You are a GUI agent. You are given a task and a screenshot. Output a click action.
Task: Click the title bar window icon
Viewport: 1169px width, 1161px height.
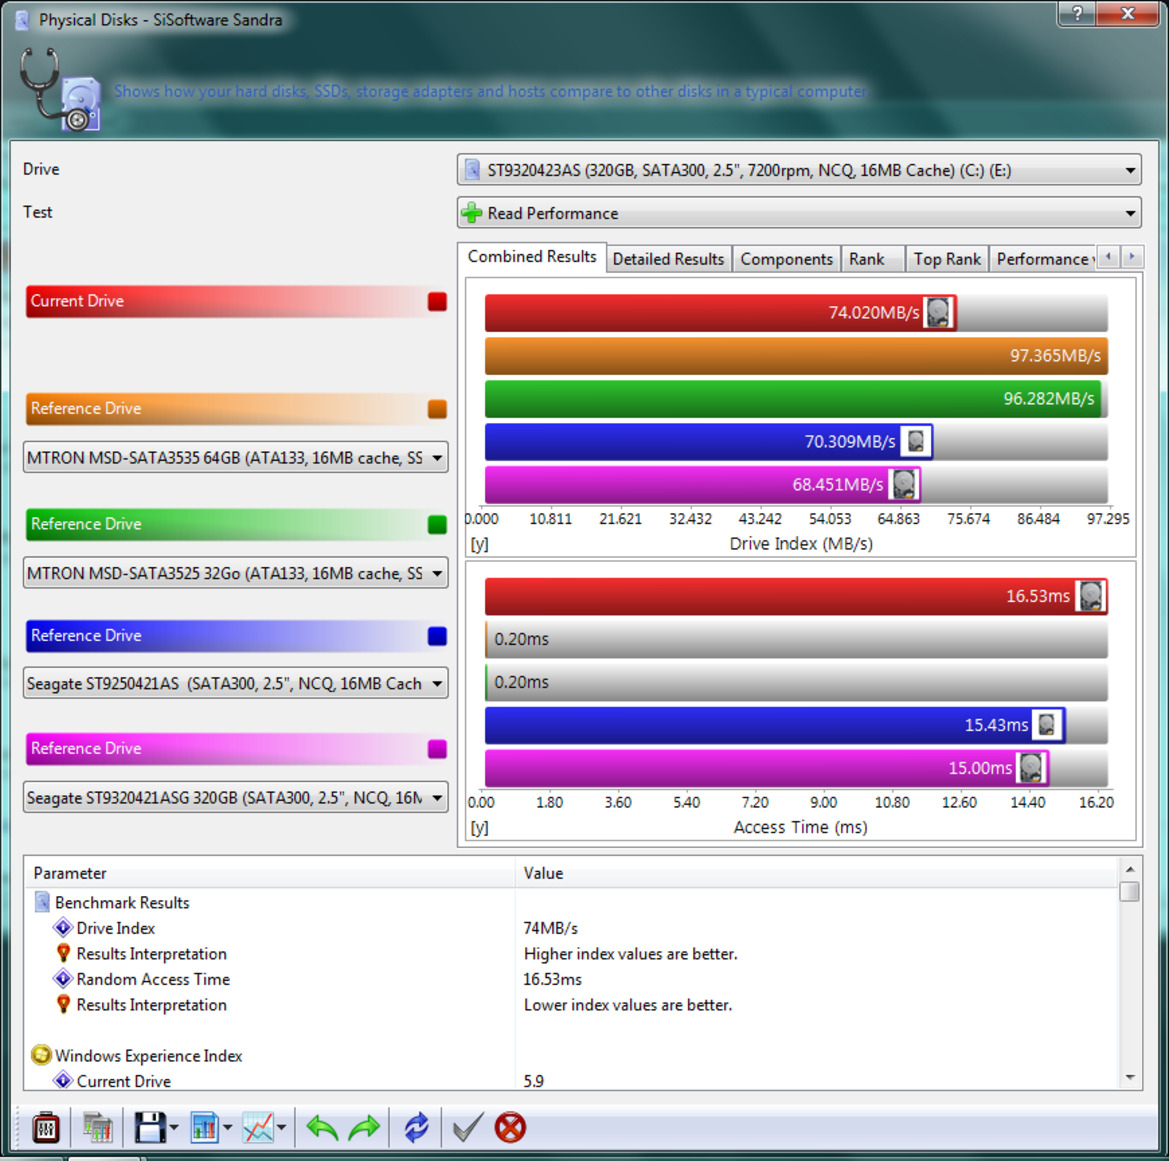point(22,20)
